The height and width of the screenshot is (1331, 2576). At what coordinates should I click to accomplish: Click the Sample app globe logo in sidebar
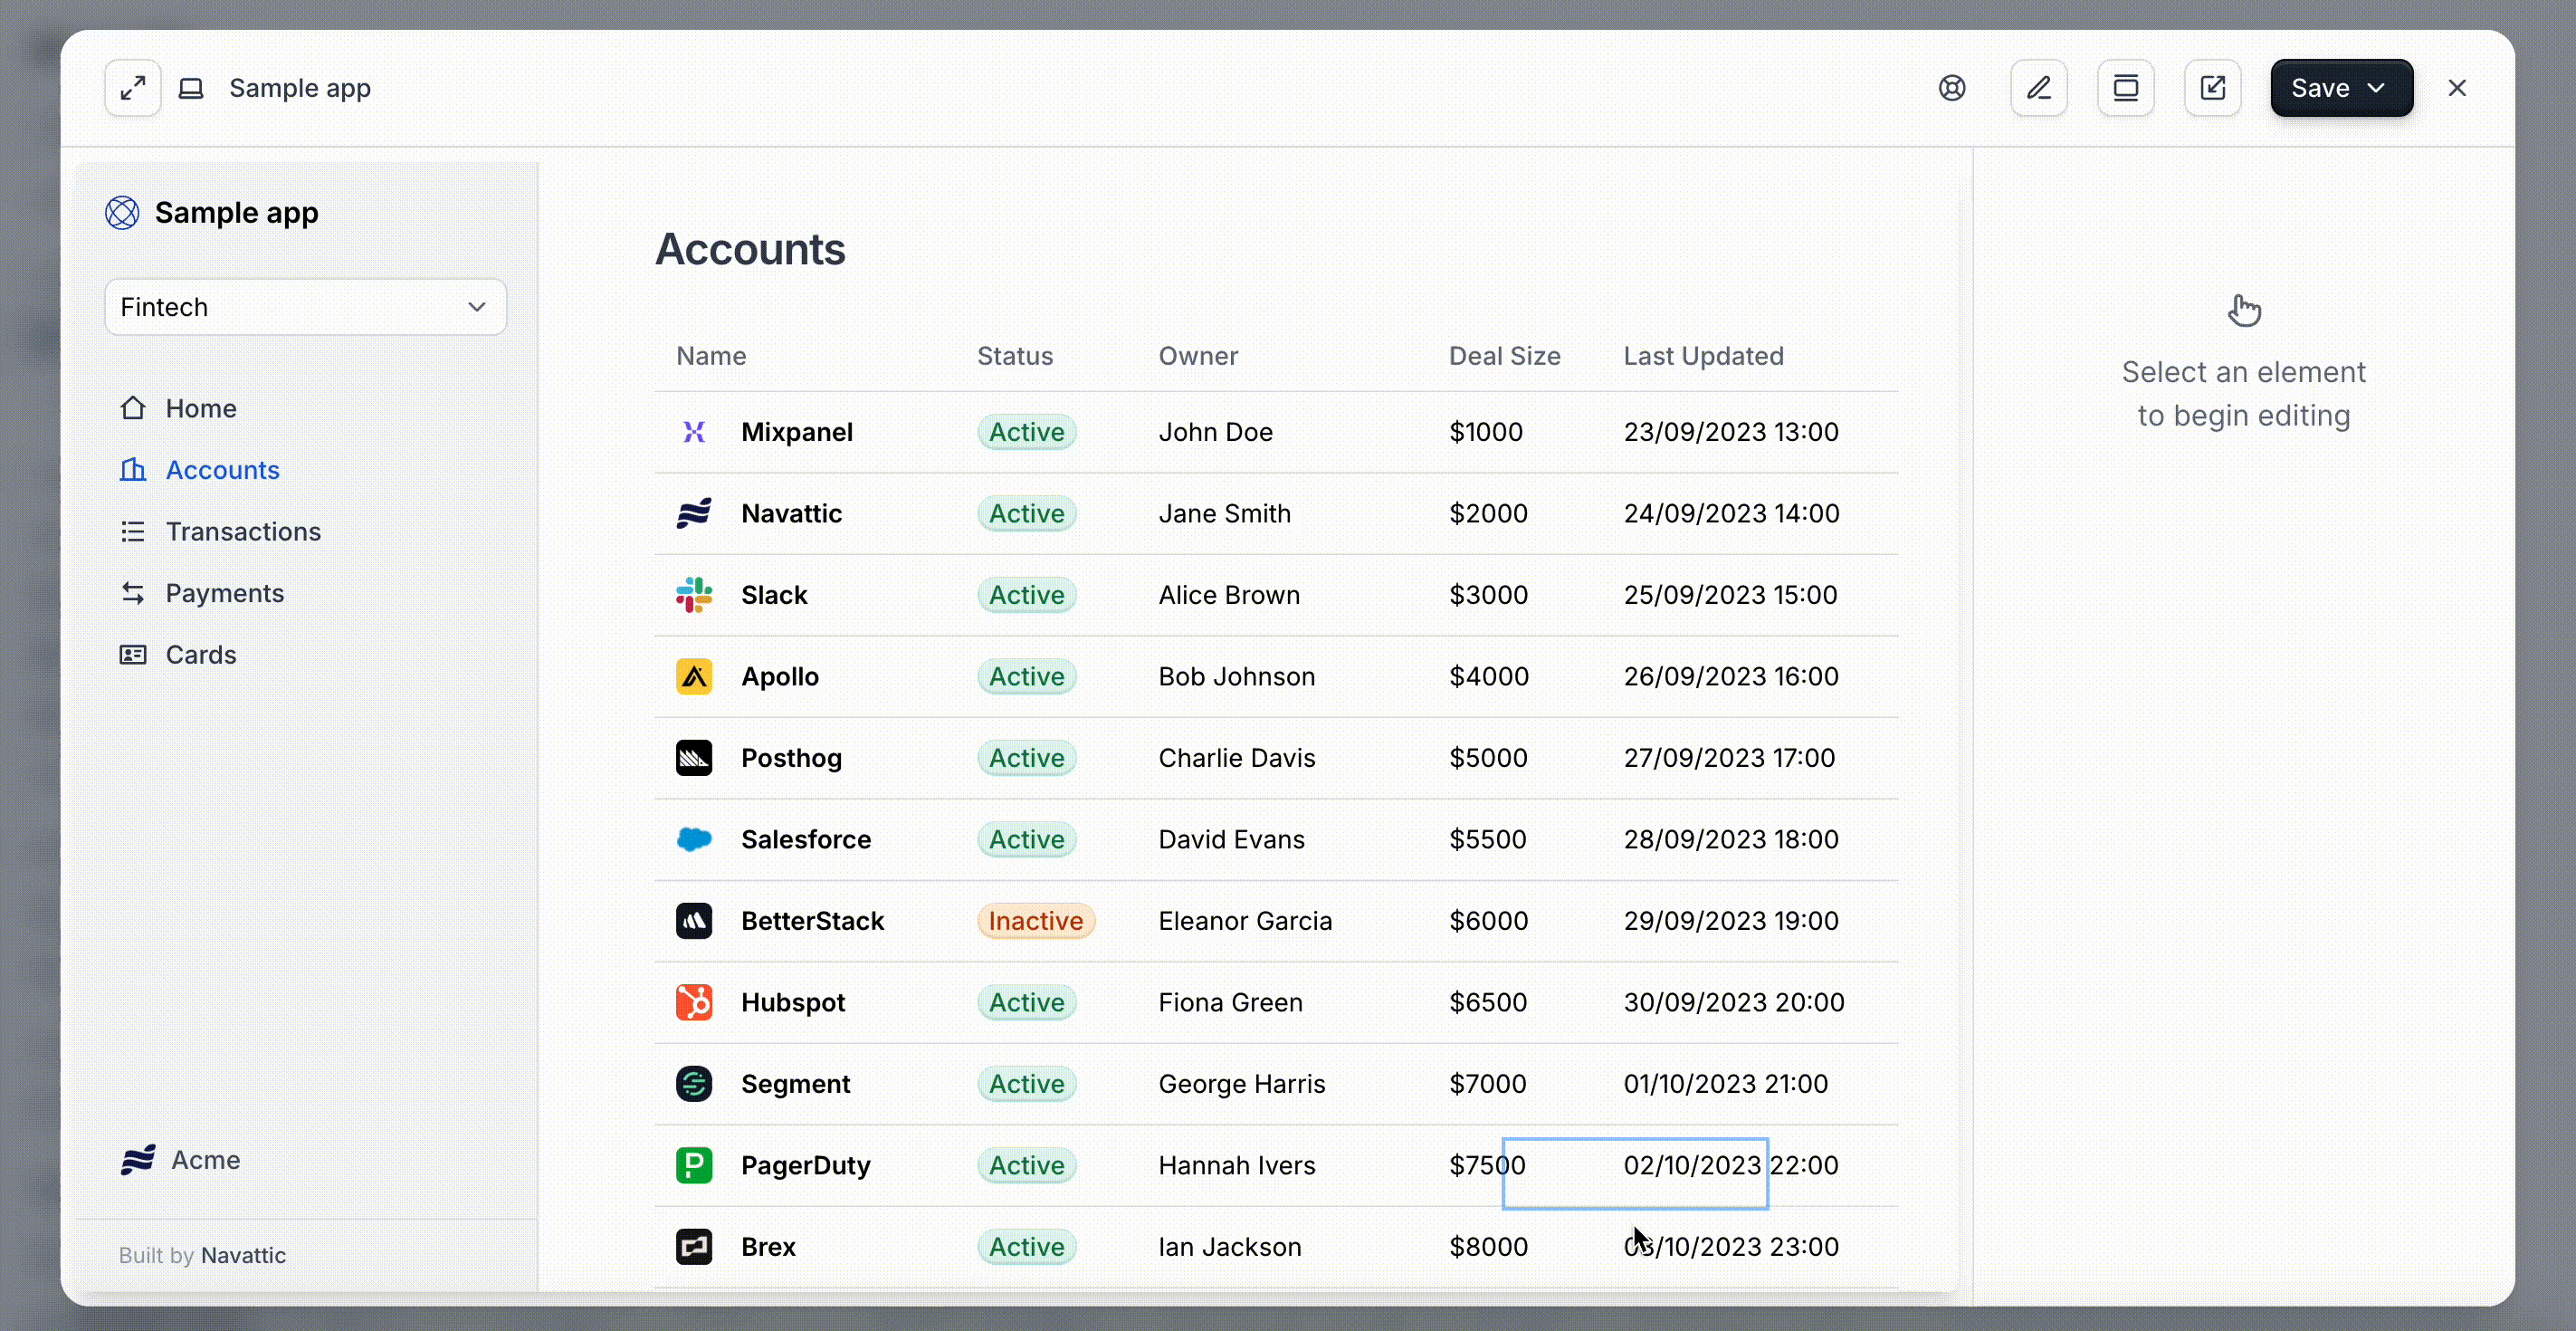point(122,213)
